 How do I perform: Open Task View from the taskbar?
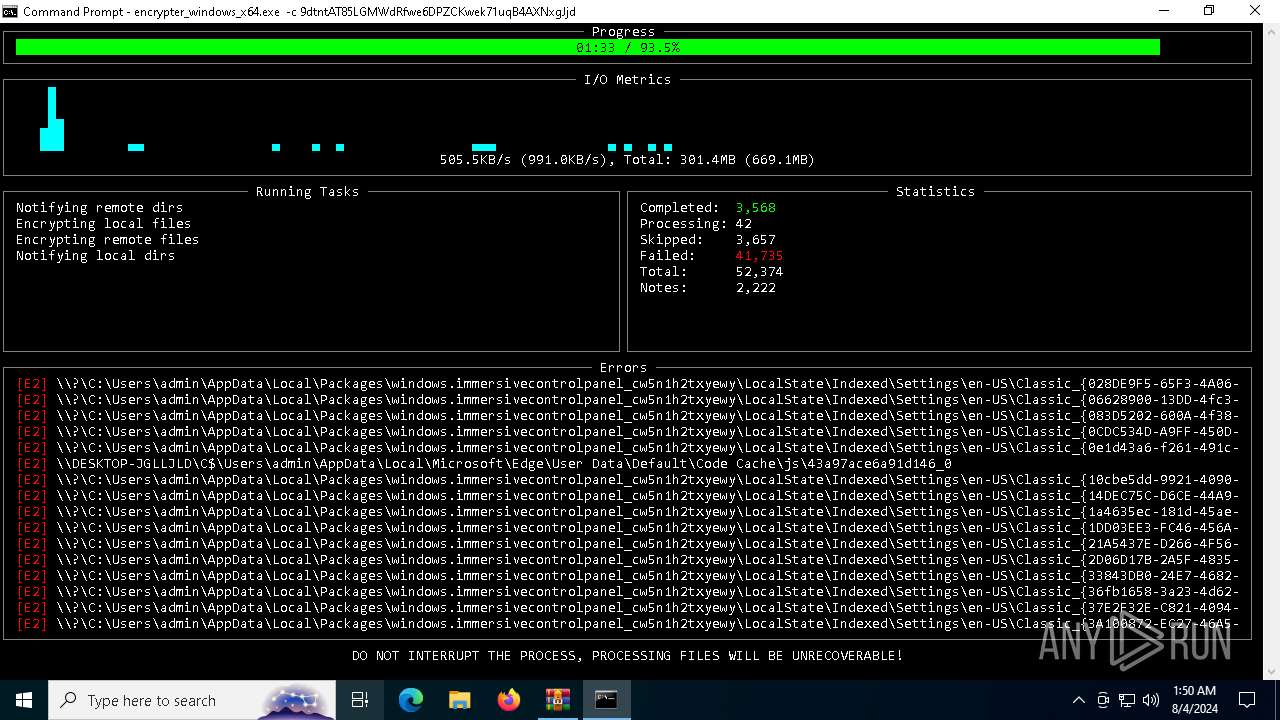(360, 700)
